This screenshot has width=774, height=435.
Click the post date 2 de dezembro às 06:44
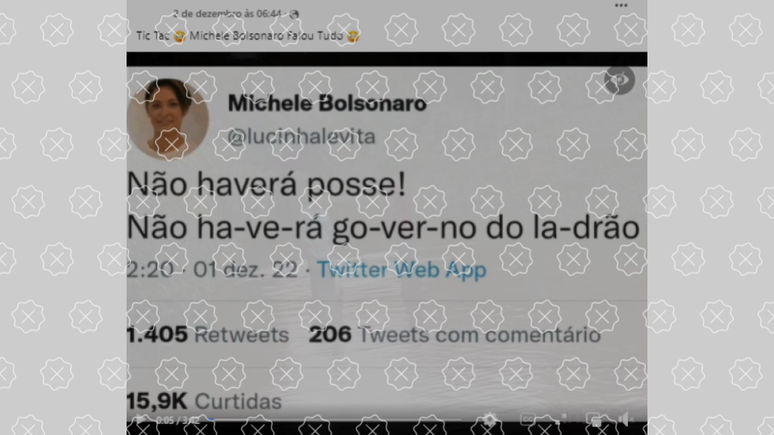click(x=227, y=14)
